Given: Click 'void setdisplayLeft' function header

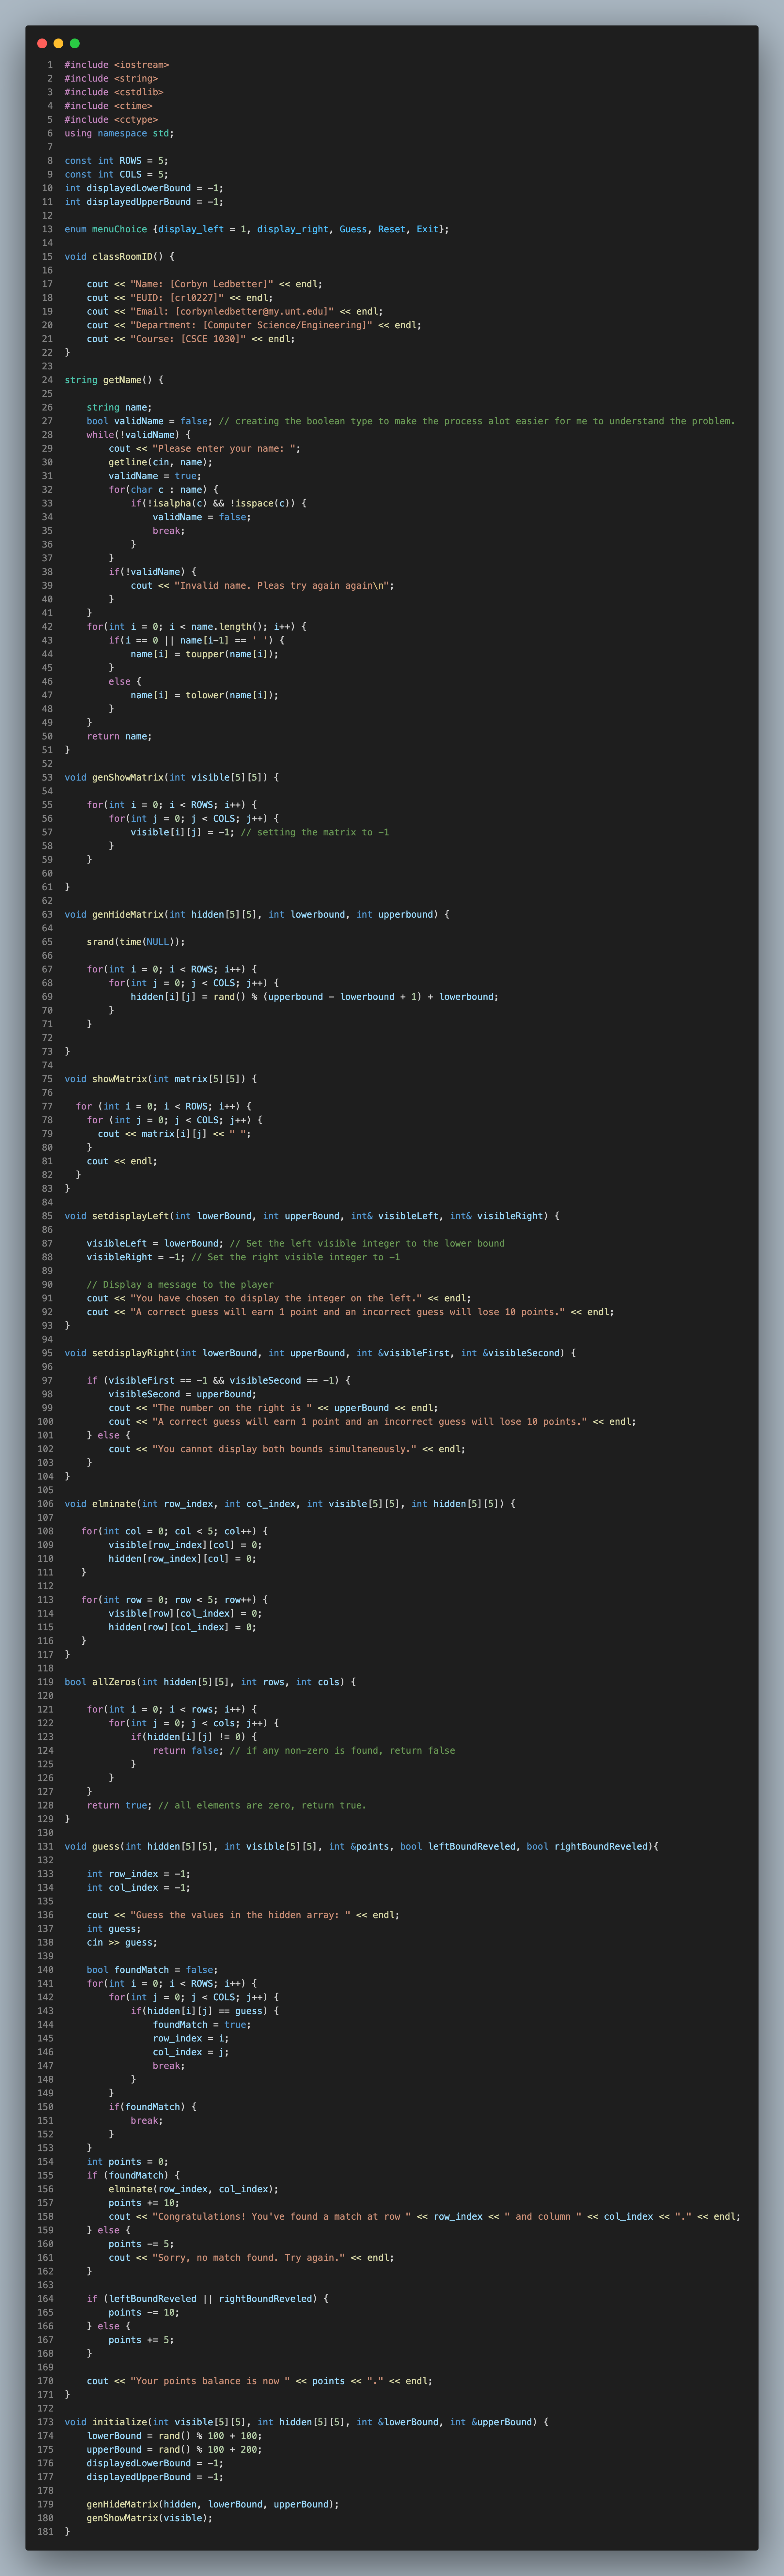Looking at the screenshot, I should tap(312, 1216).
